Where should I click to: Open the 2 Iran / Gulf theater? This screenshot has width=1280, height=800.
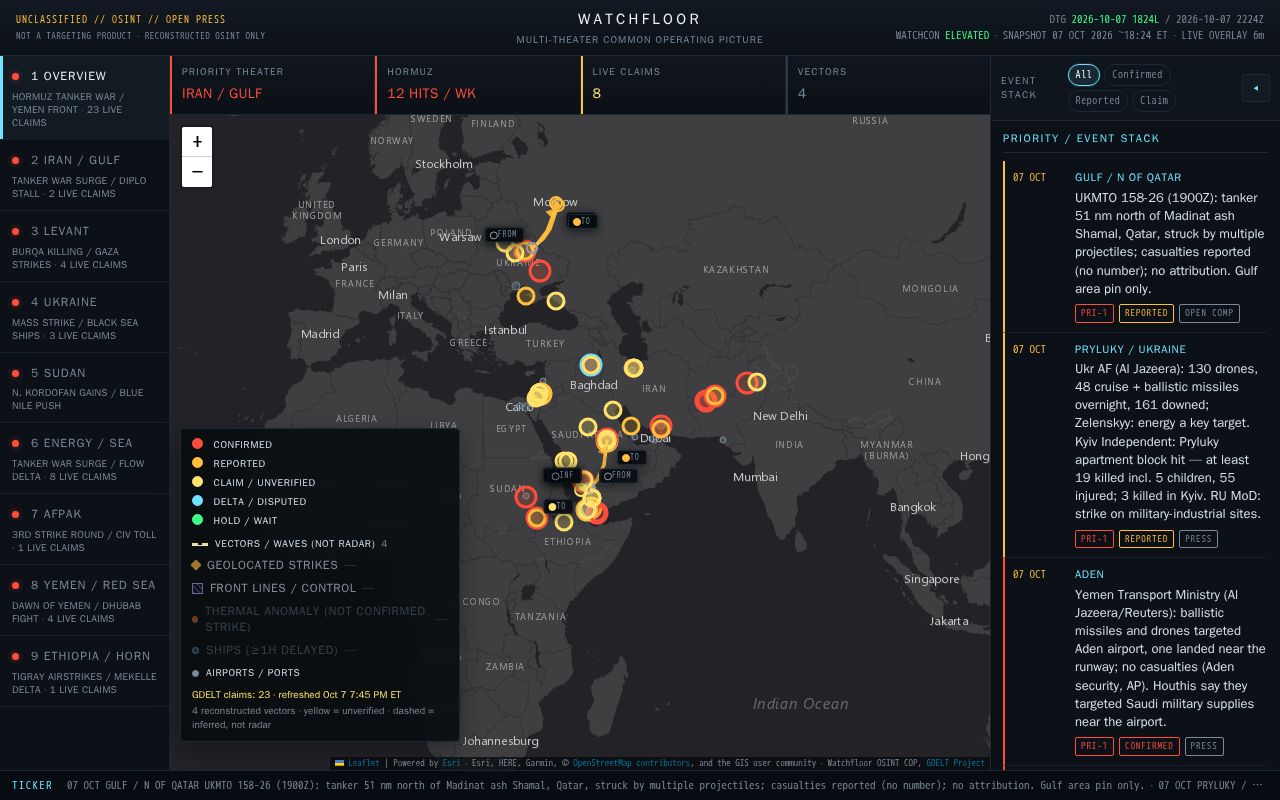point(85,176)
